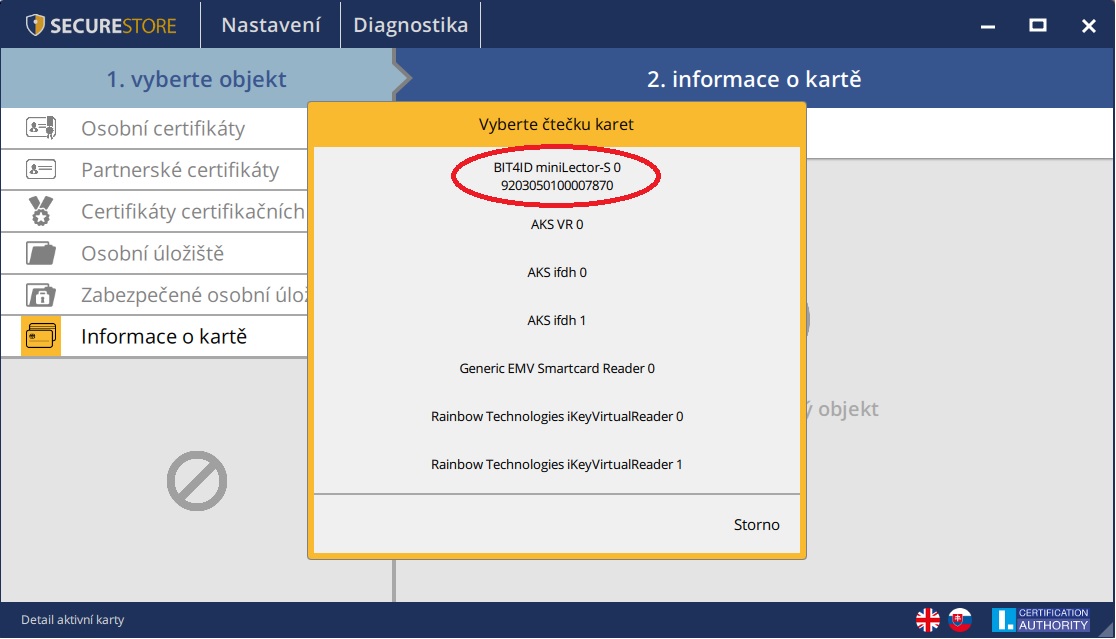Choose Rainbow Technologies iKeyVirtualReader 0
1116x639 pixels.
(557, 417)
